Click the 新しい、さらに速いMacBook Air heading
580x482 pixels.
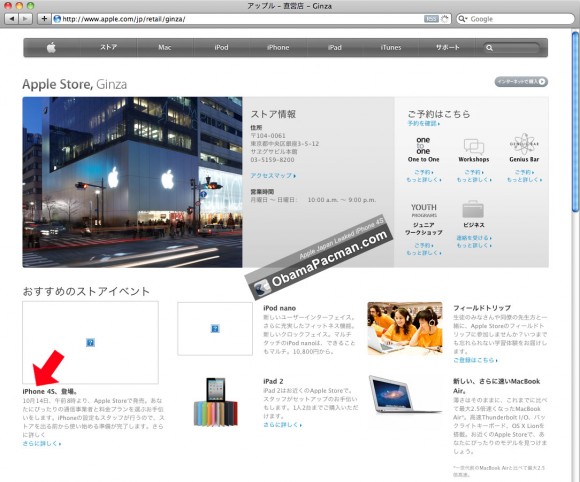coord(496,385)
